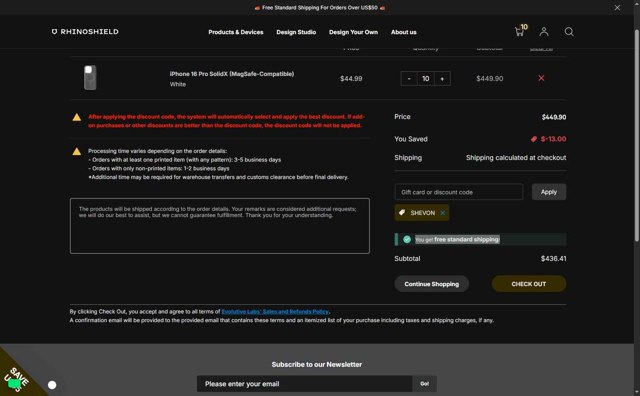Open the Design Studio menu
The width and height of the screenshot is (640, 396).
tap(296, 32)
